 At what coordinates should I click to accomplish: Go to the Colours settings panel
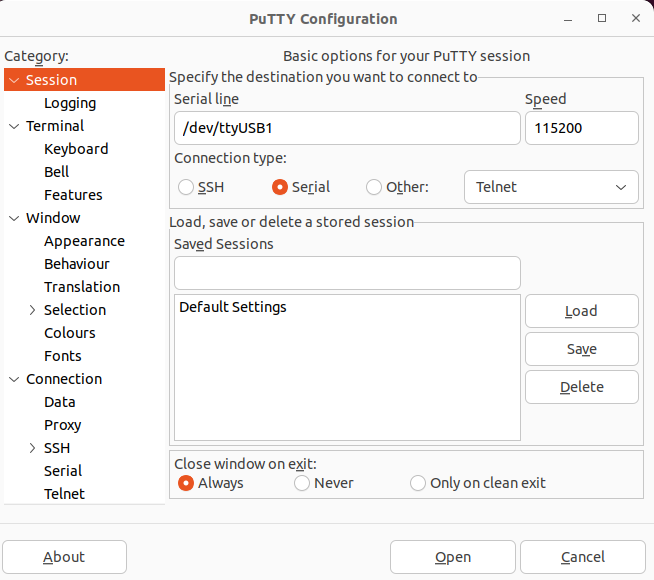70,333
